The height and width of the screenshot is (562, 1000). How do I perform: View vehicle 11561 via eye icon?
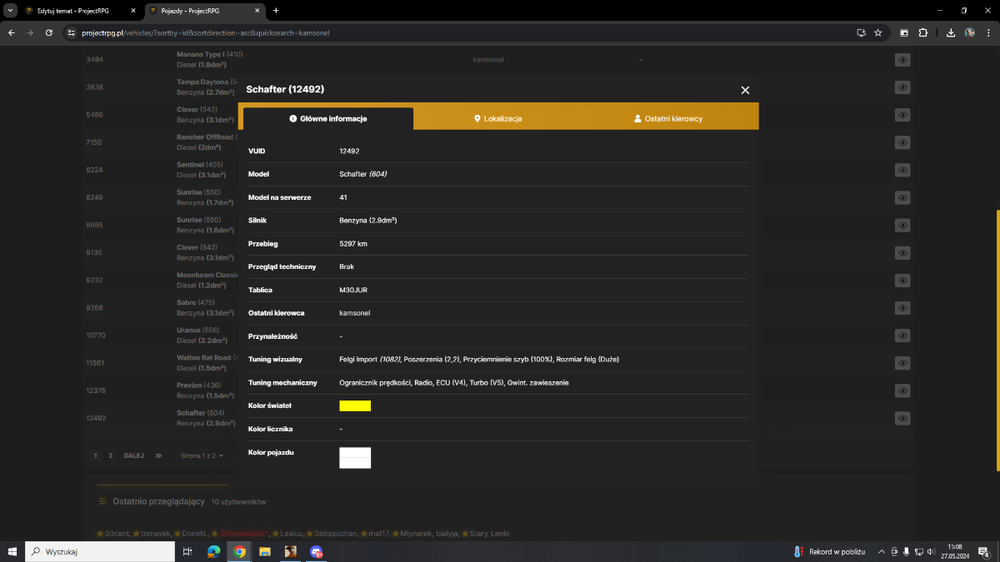pyautogui.click(x=902, y=363)
